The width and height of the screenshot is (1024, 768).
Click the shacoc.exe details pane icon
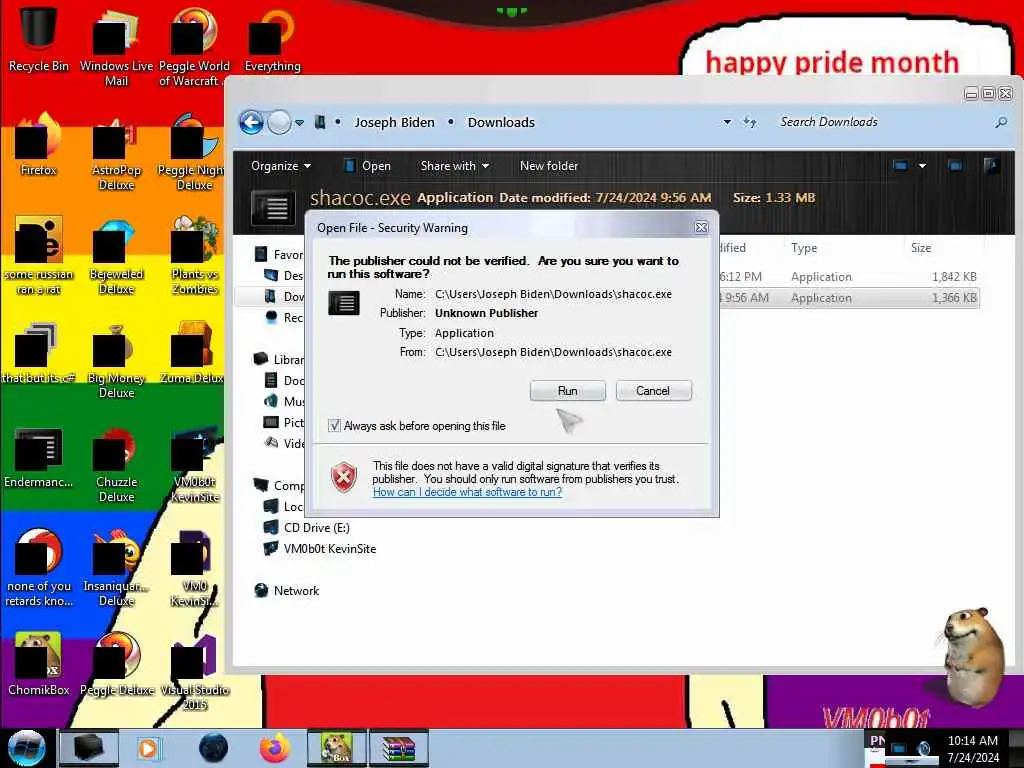[x=272, y=208]
